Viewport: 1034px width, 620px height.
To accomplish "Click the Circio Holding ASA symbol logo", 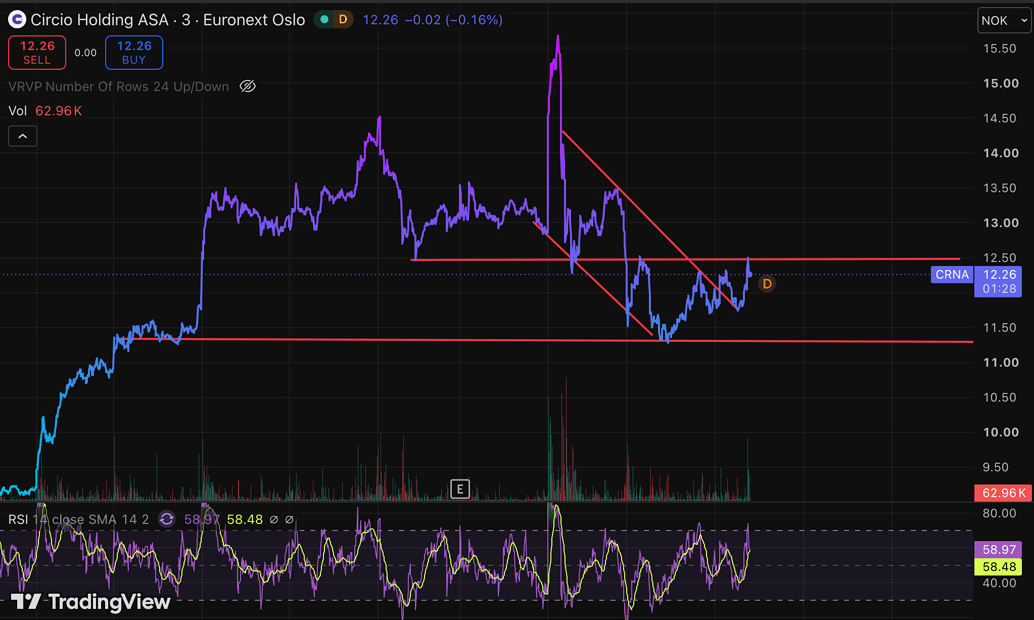I will (16, 20).
